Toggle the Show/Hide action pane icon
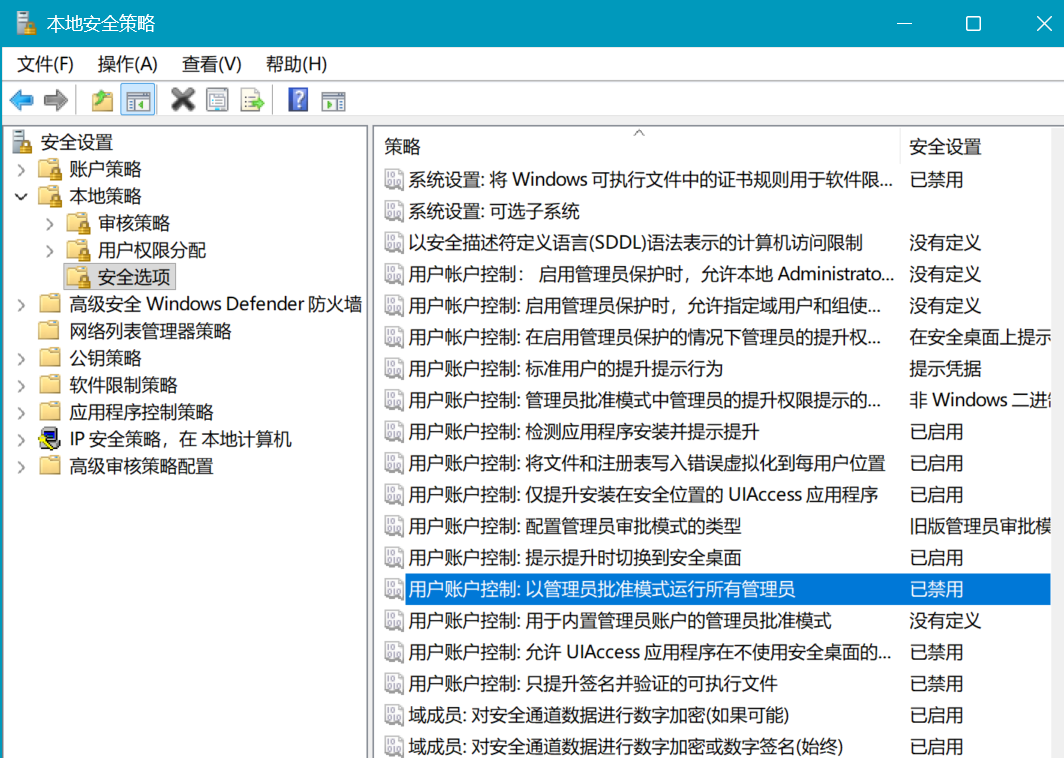Viewport: 1064px width, 758px height. 333,100
